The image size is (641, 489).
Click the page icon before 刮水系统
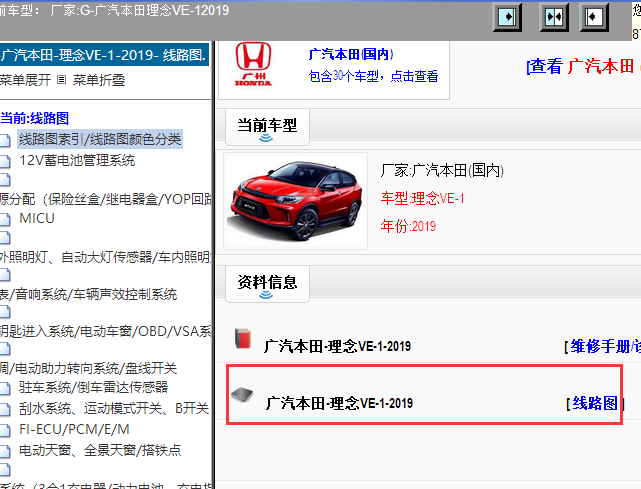pos(4,409)
